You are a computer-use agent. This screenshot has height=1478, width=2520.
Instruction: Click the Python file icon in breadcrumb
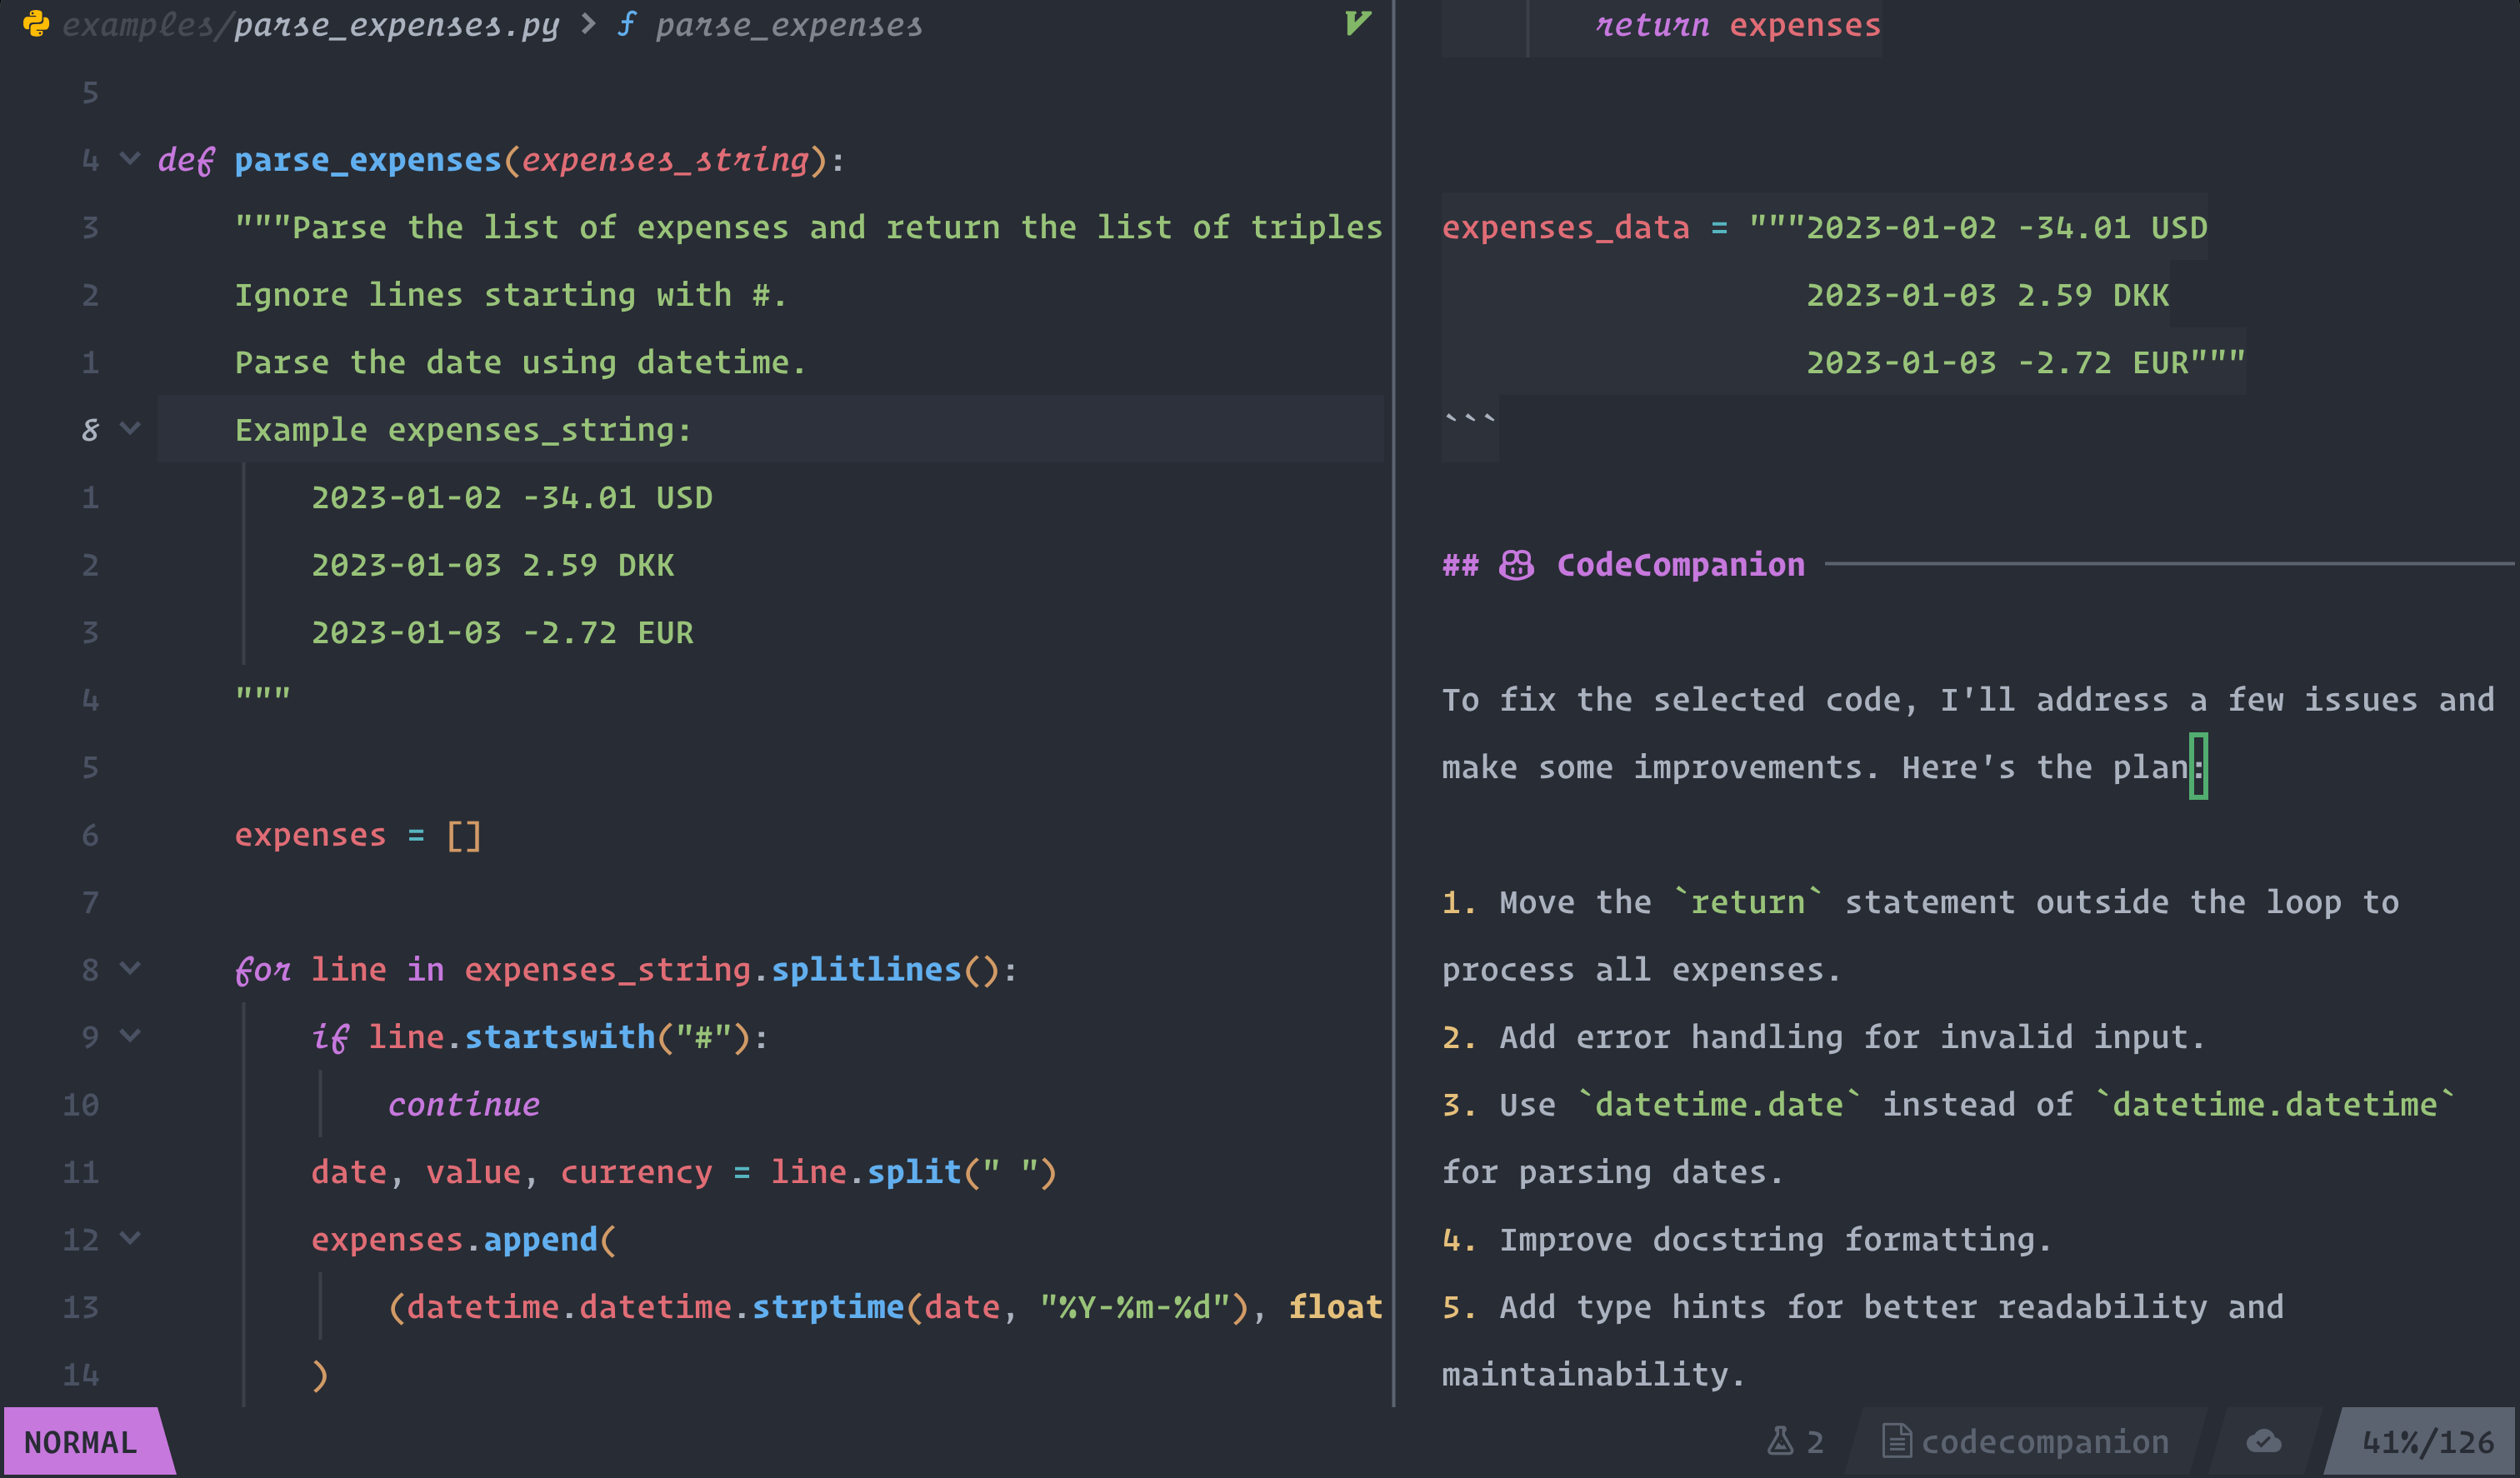click(36, 24)
